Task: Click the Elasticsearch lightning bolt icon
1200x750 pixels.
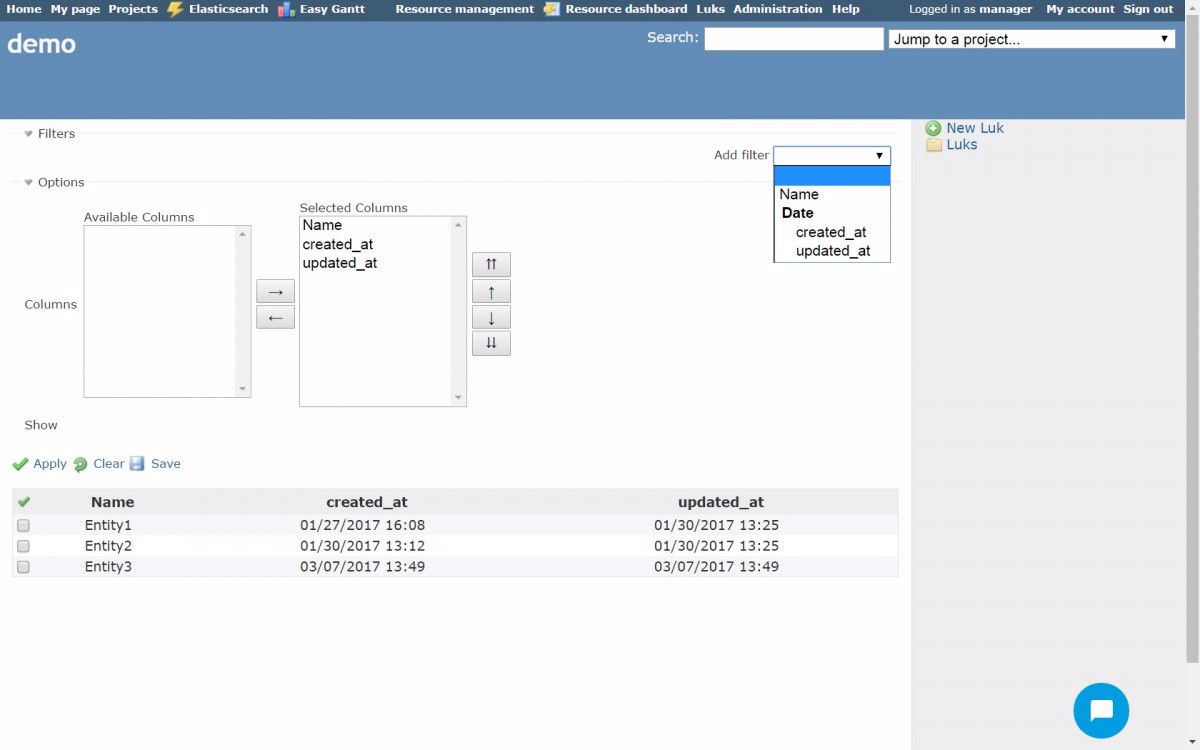Action: tap(176, 9)
